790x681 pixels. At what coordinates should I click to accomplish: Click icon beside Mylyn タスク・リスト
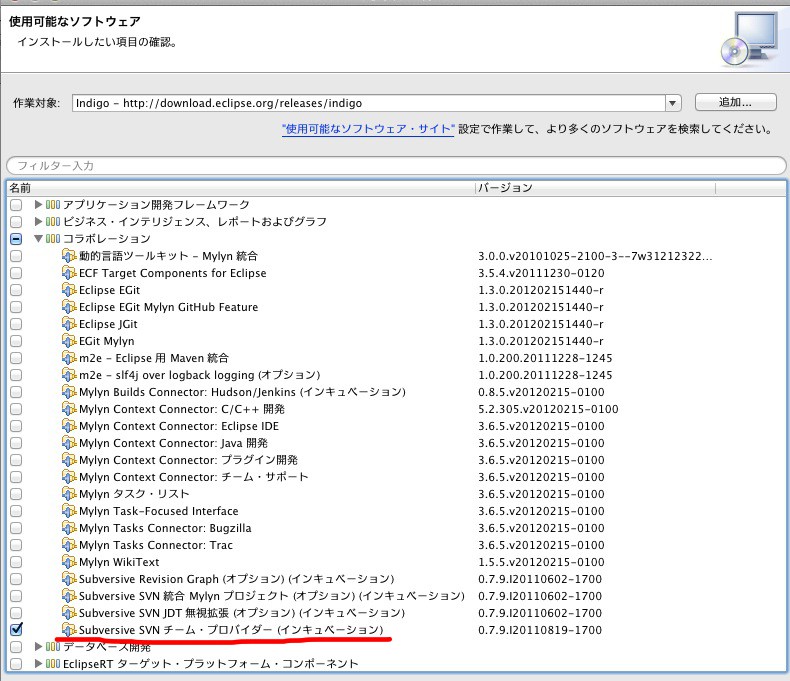[69, 494]
